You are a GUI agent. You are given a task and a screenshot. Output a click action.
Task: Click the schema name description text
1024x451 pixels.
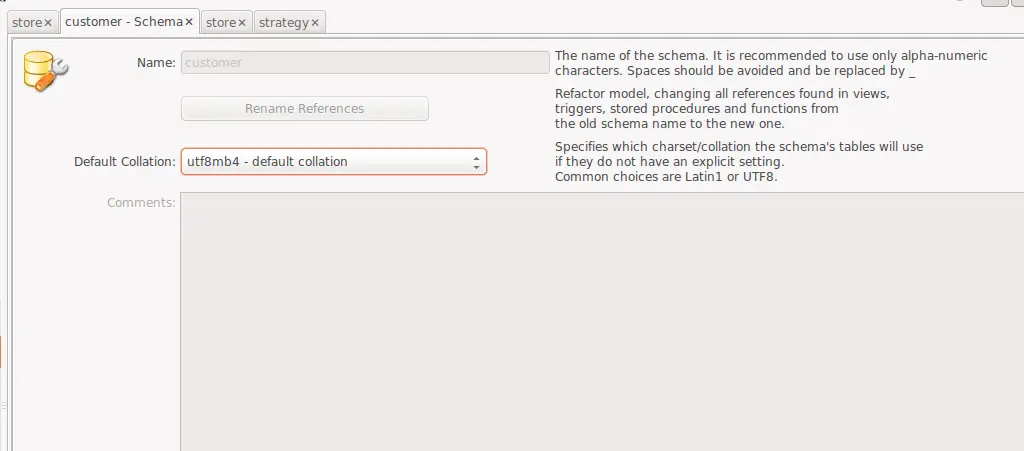click(770, 63)
